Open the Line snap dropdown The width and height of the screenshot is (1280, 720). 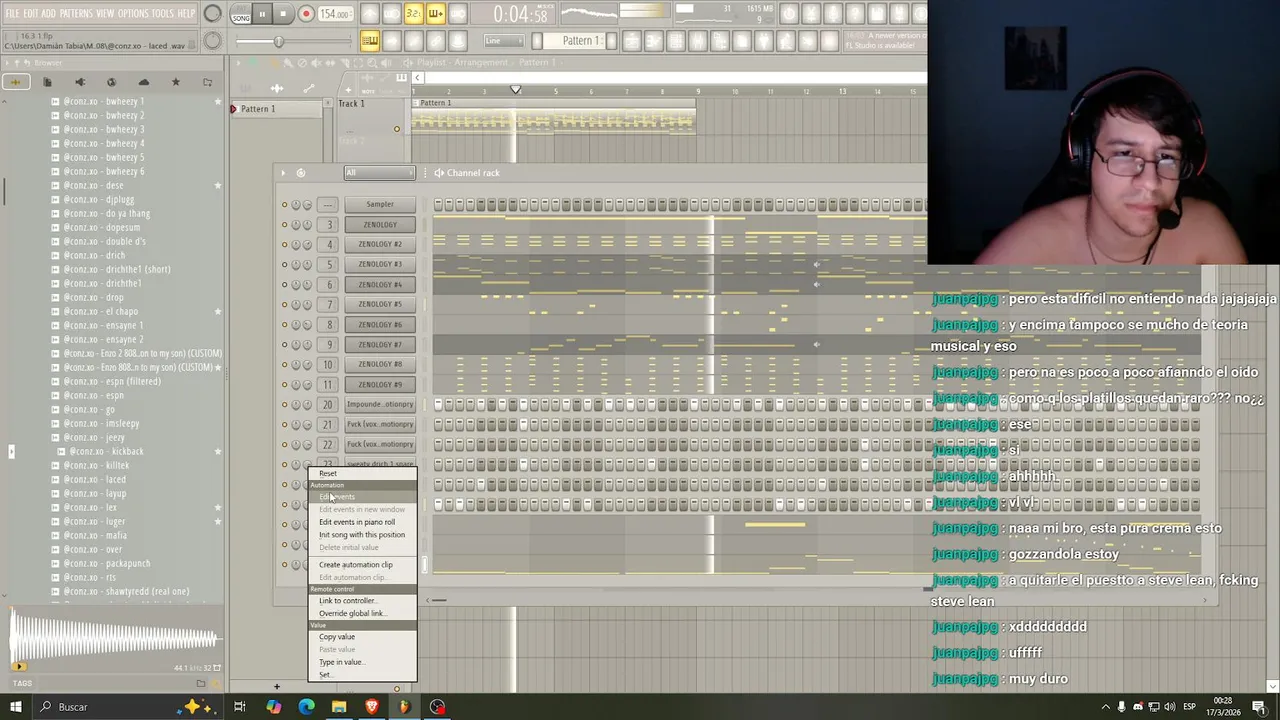pos(505,41)
